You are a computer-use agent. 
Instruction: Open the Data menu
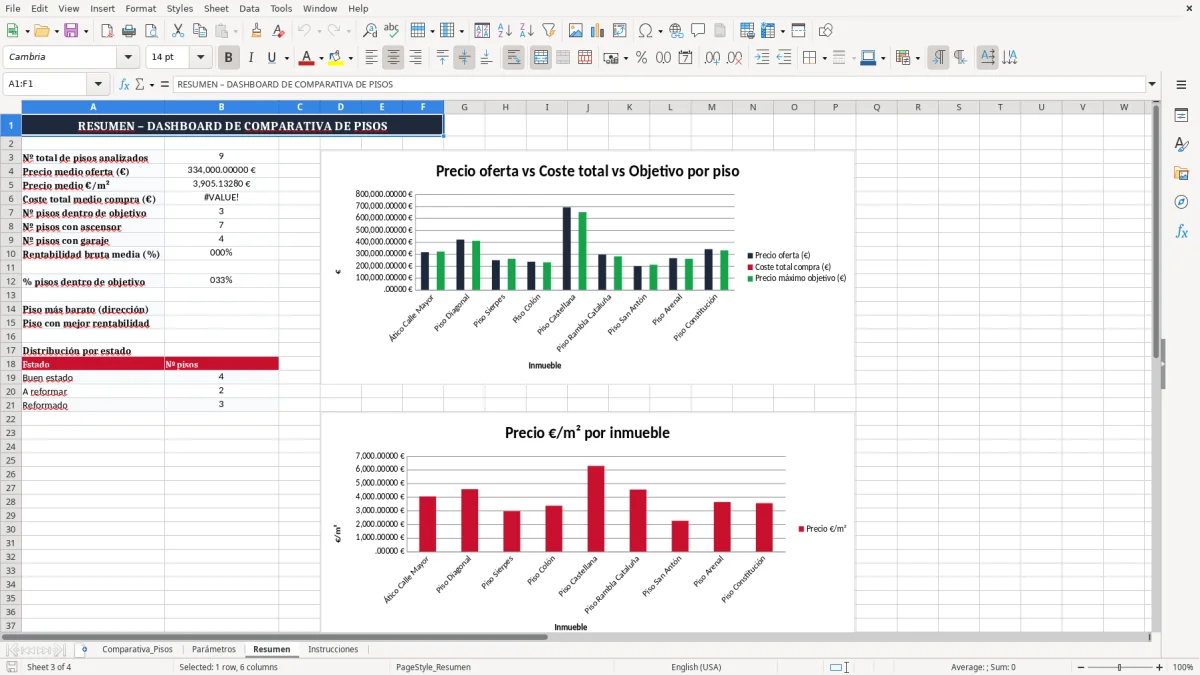pyautogui.click(x=249, y=8)
